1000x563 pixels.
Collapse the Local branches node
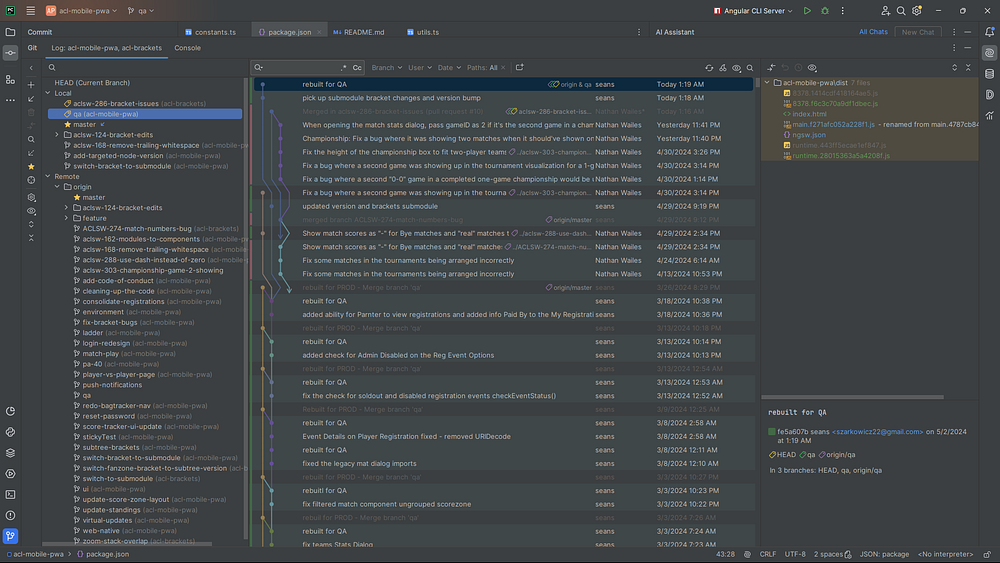click(x=47, y=93)
